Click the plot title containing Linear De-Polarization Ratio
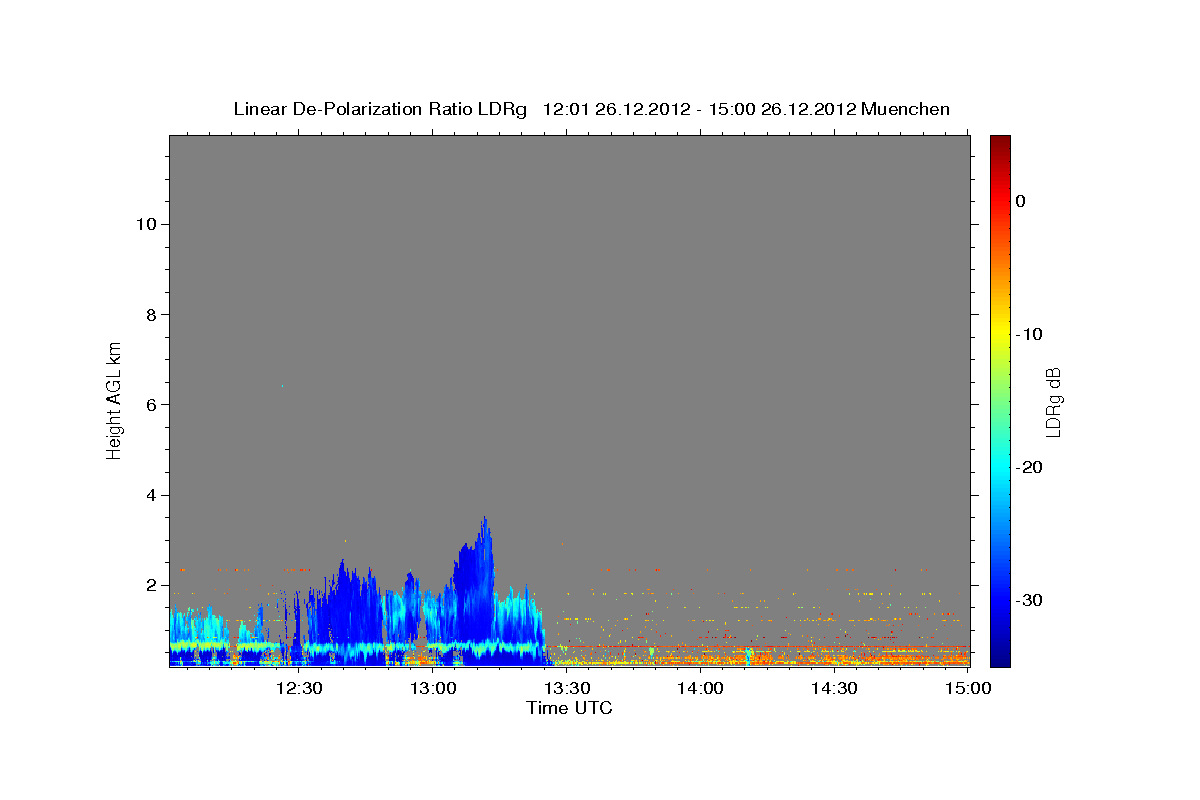 (591, 109)
